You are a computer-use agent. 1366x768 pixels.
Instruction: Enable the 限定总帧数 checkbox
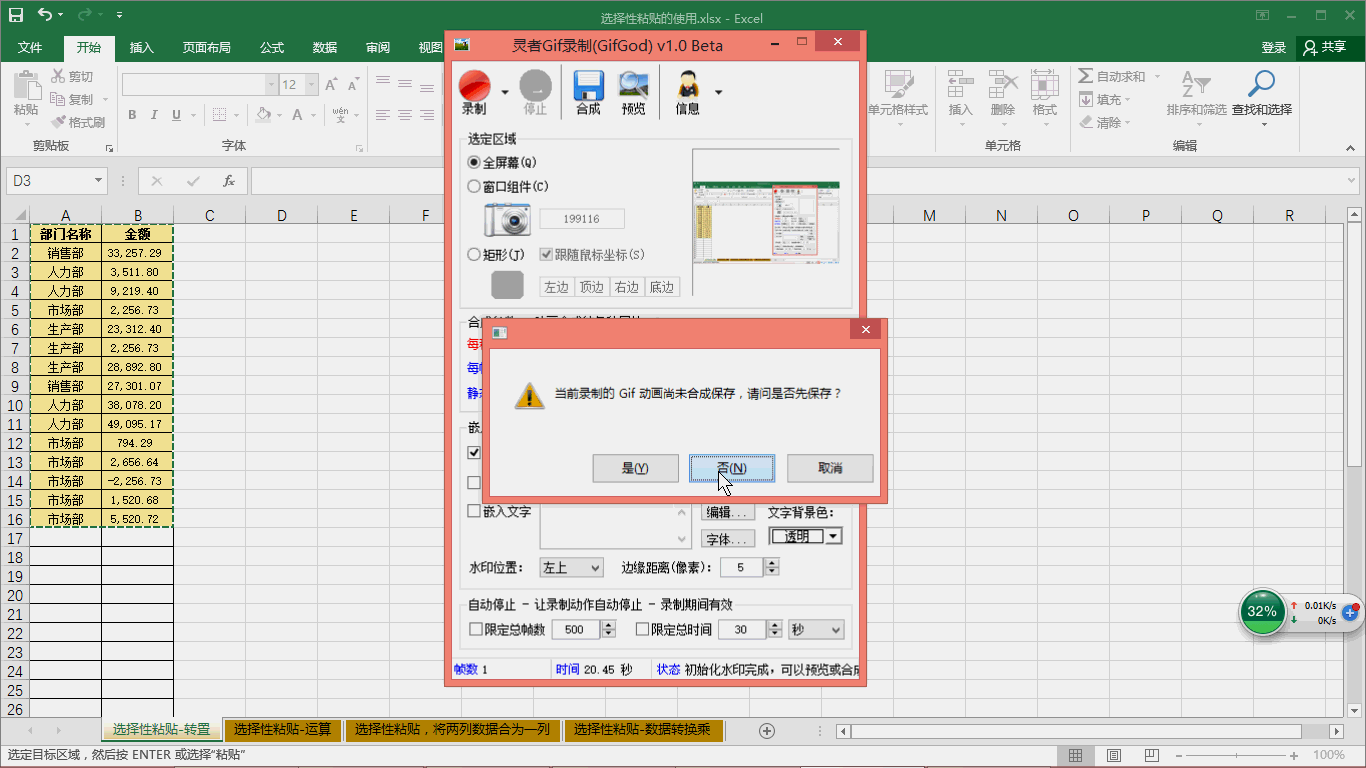pos(476,630)
